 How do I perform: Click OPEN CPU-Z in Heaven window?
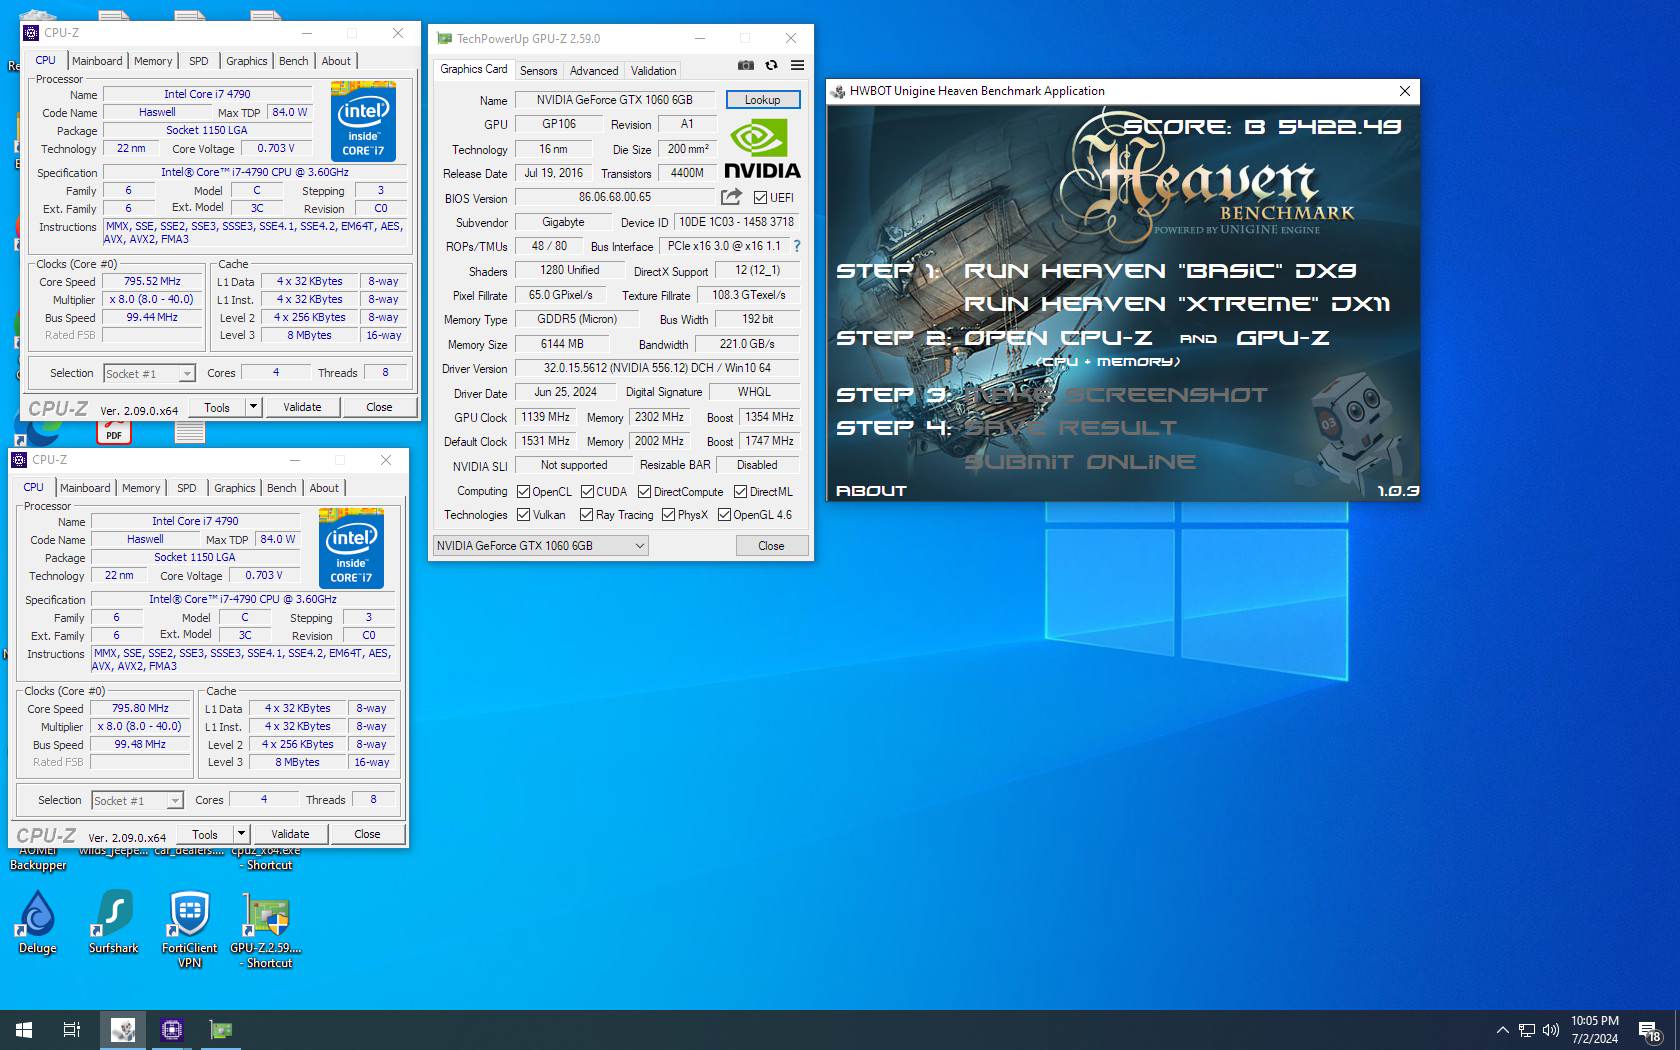pos(1058,338)
